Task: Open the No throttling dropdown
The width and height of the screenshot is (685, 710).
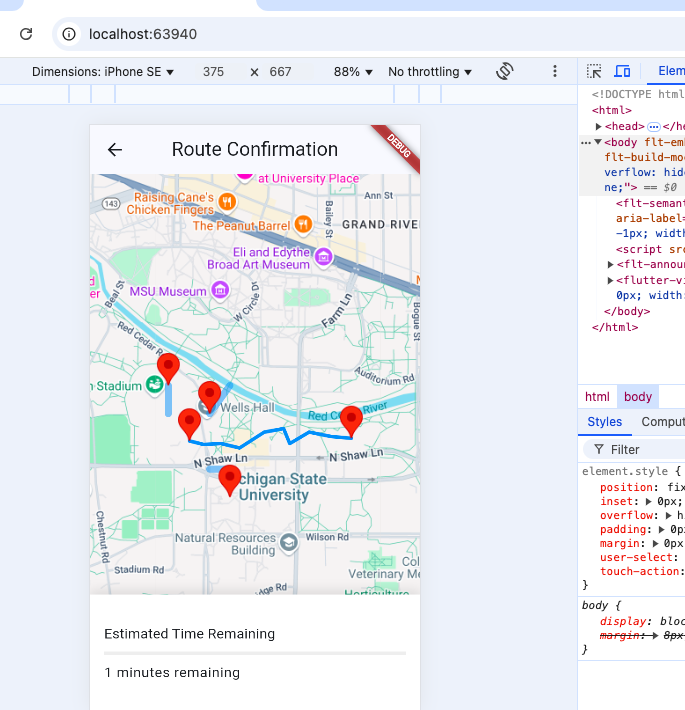Action: click(x=430, y=72)
